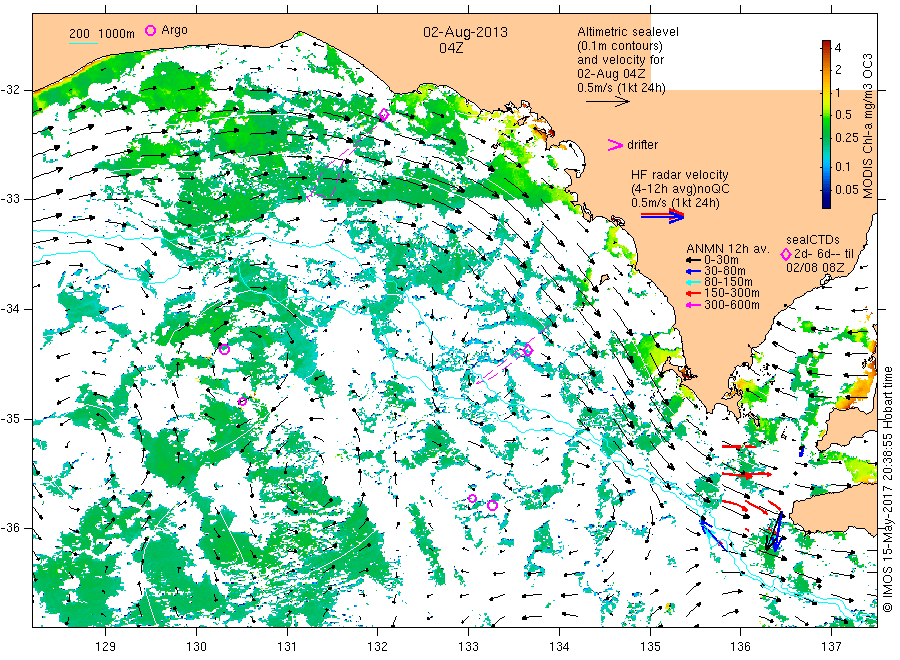
Task: Click the longitude axis label '135'
Action: (x=650, y=647)
